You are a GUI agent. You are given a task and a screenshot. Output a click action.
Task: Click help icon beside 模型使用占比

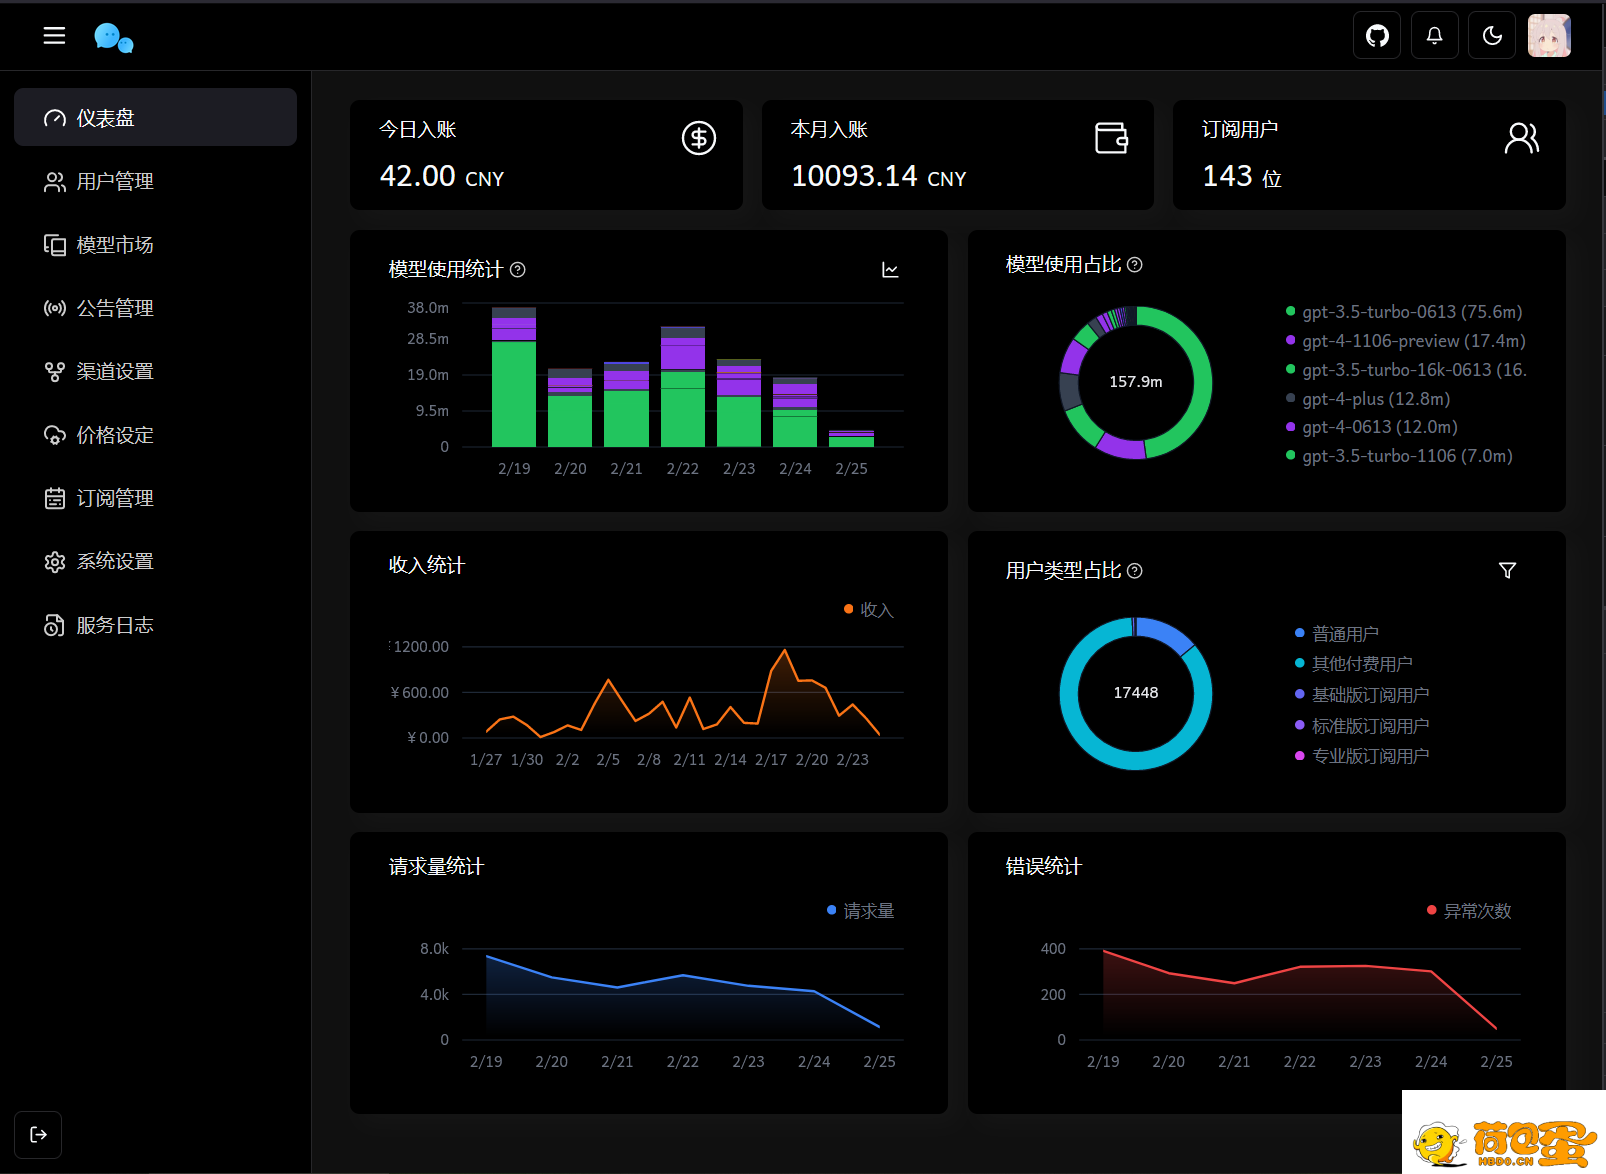(x=1135, y=264)
